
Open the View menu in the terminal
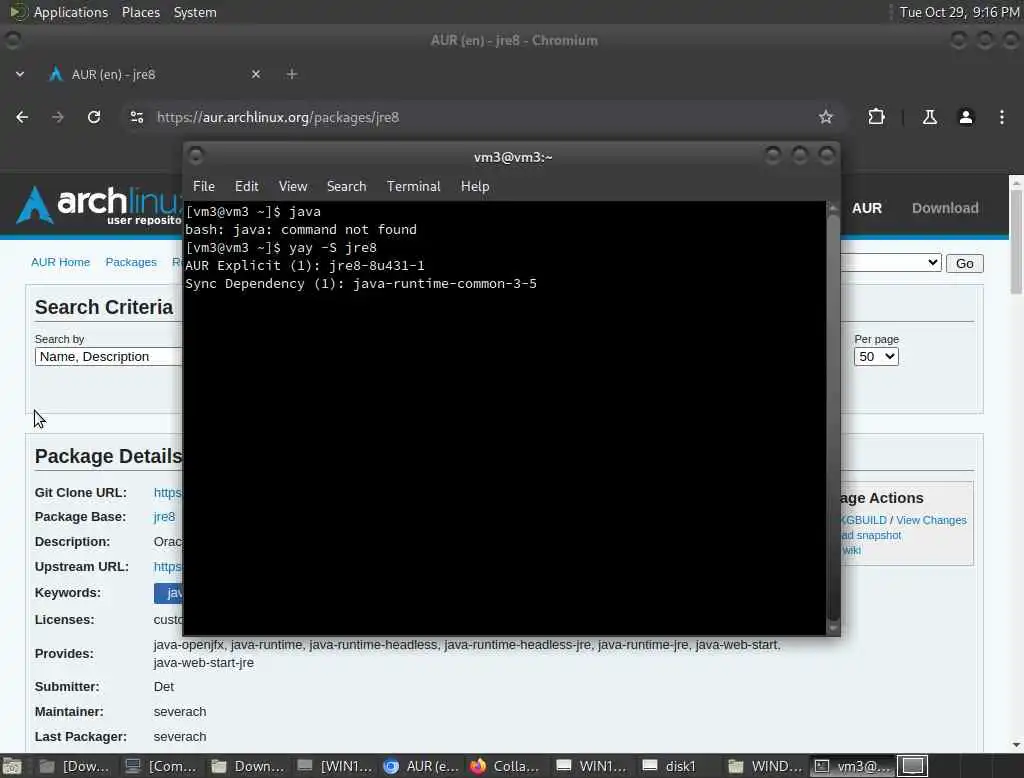click(x=293, y=186)
